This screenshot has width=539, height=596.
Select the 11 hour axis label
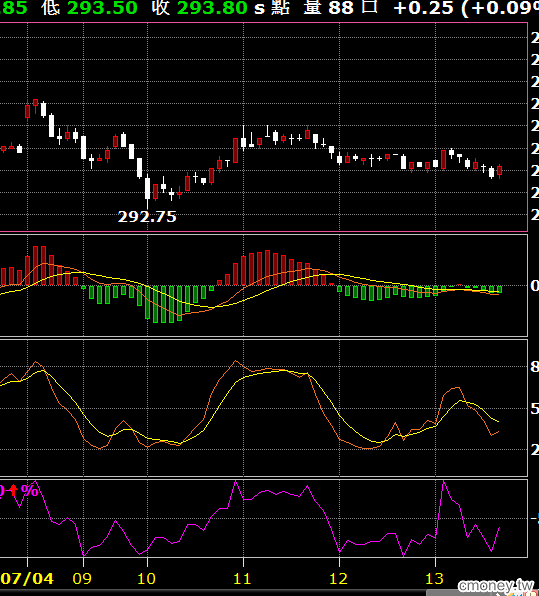(242, 579)
